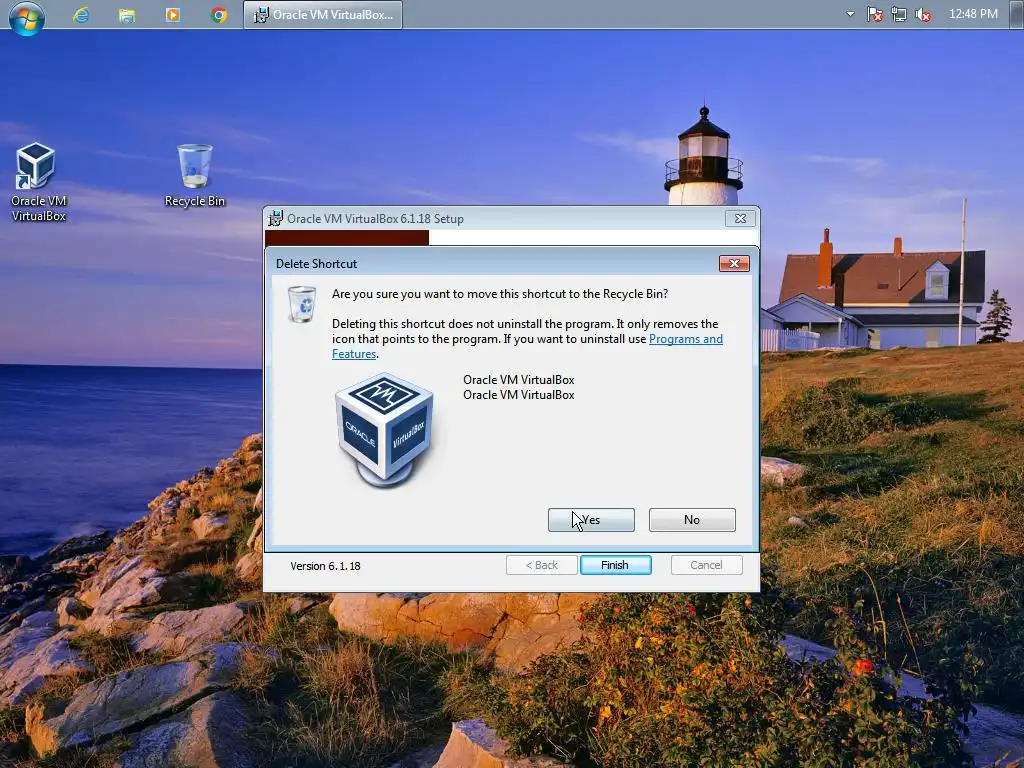Open the Windows Start menu orb
This screenshot has height=768, width=1024.
27,17
